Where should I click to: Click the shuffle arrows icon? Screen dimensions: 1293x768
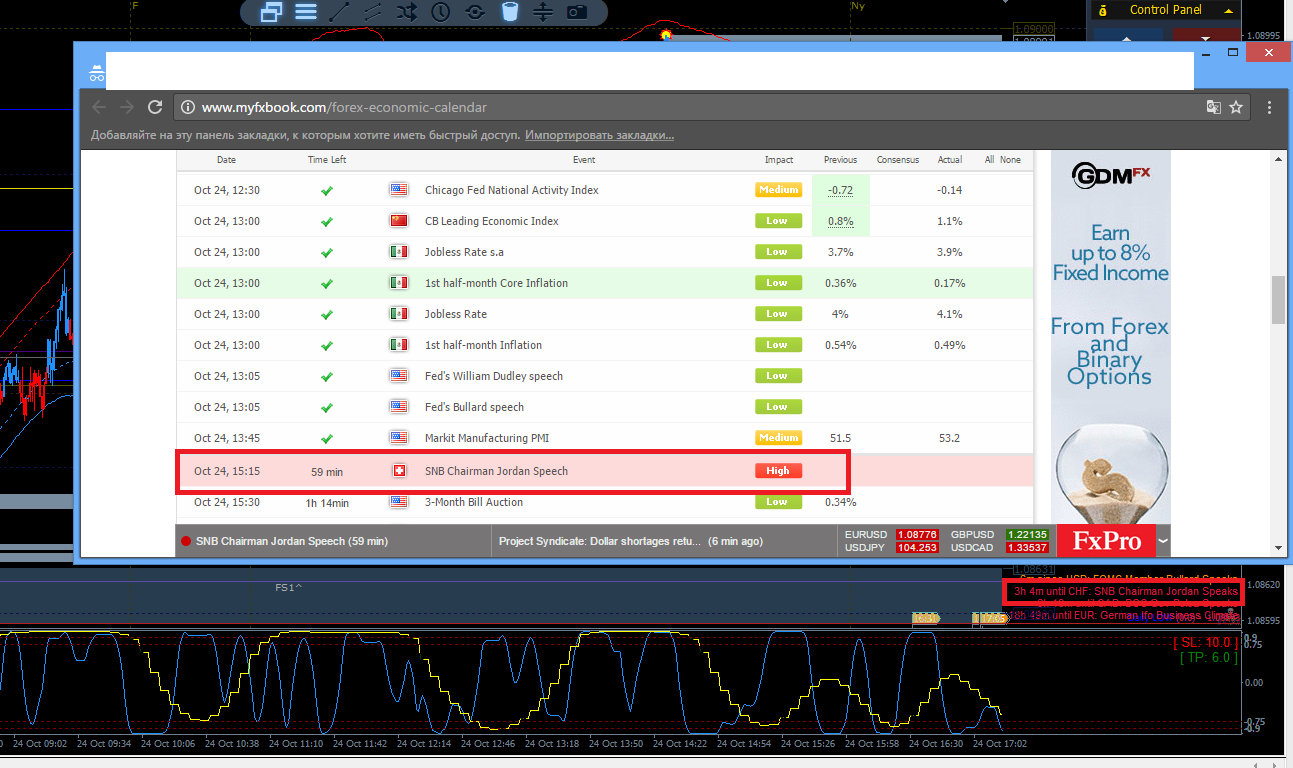pyautogui.click(x=406, y=12)
